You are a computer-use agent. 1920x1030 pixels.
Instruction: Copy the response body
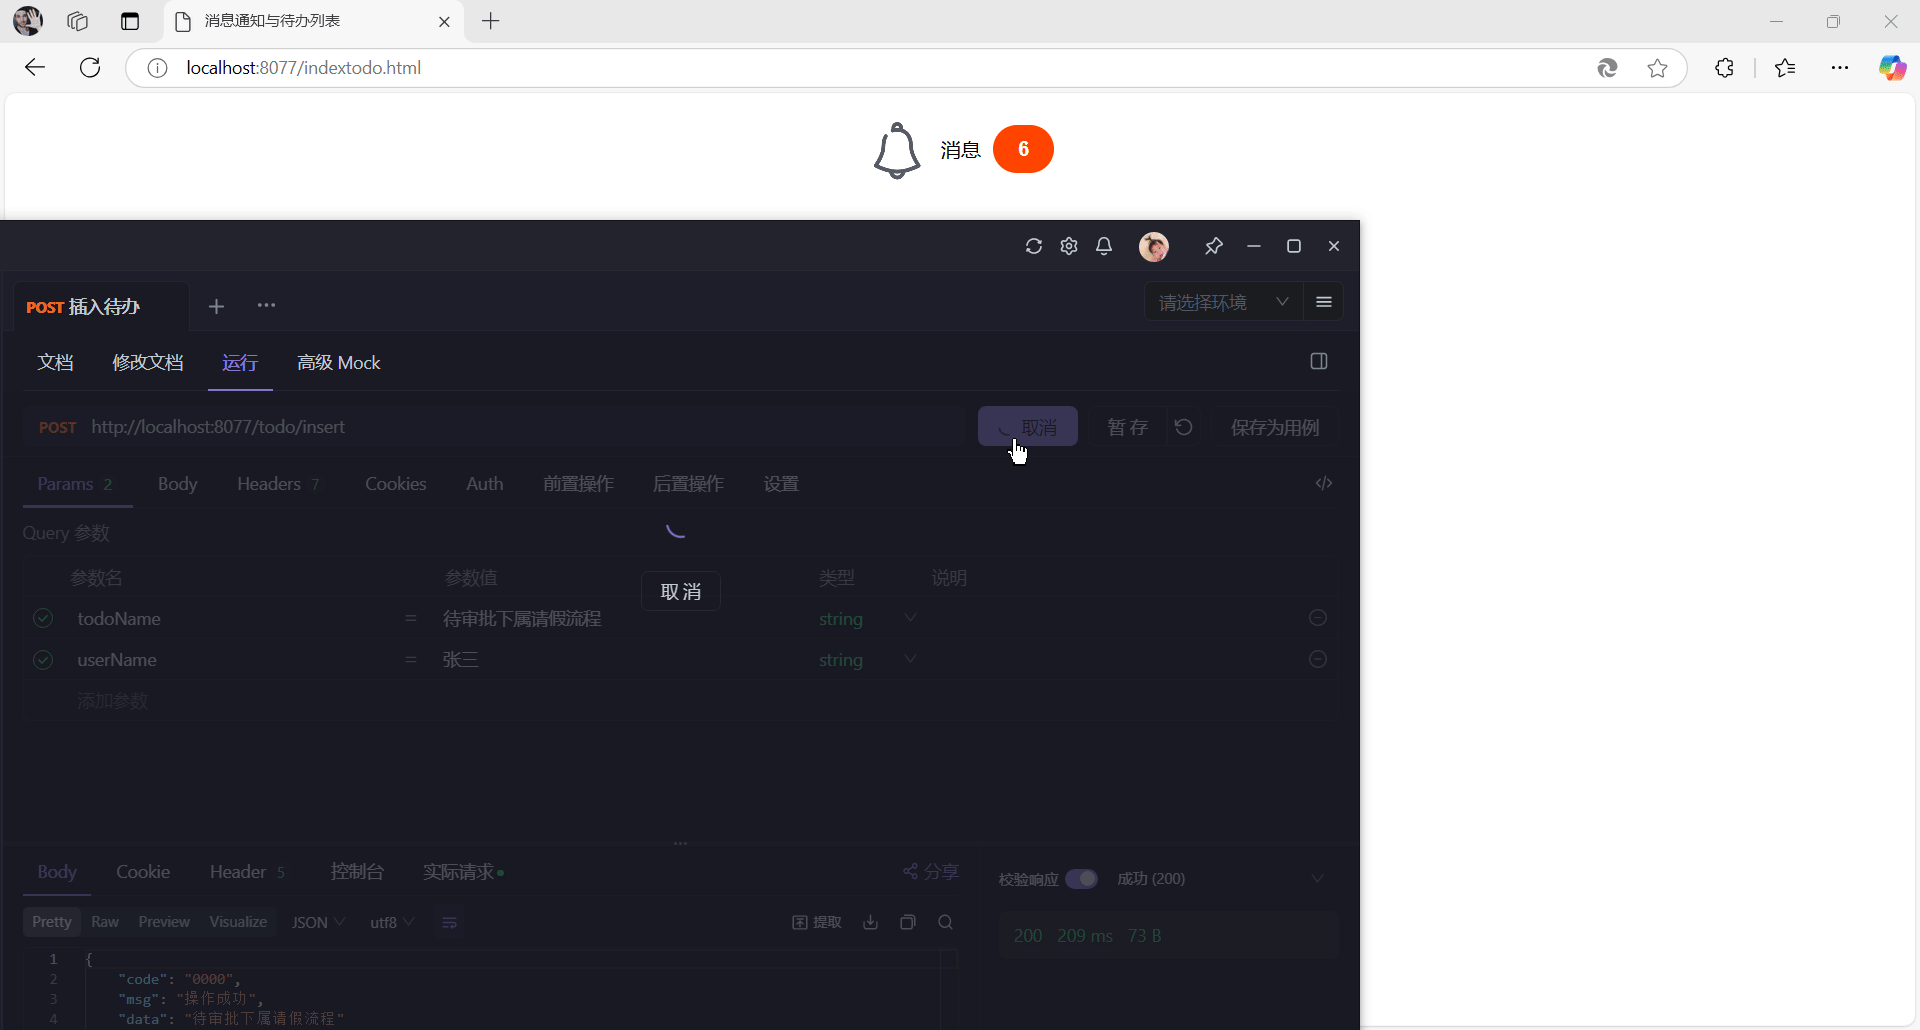click(908, 922)
